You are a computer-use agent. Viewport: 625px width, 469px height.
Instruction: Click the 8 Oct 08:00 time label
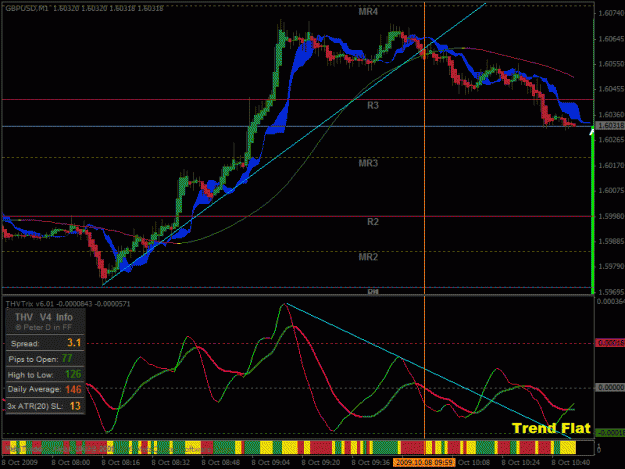coord(71,463)
